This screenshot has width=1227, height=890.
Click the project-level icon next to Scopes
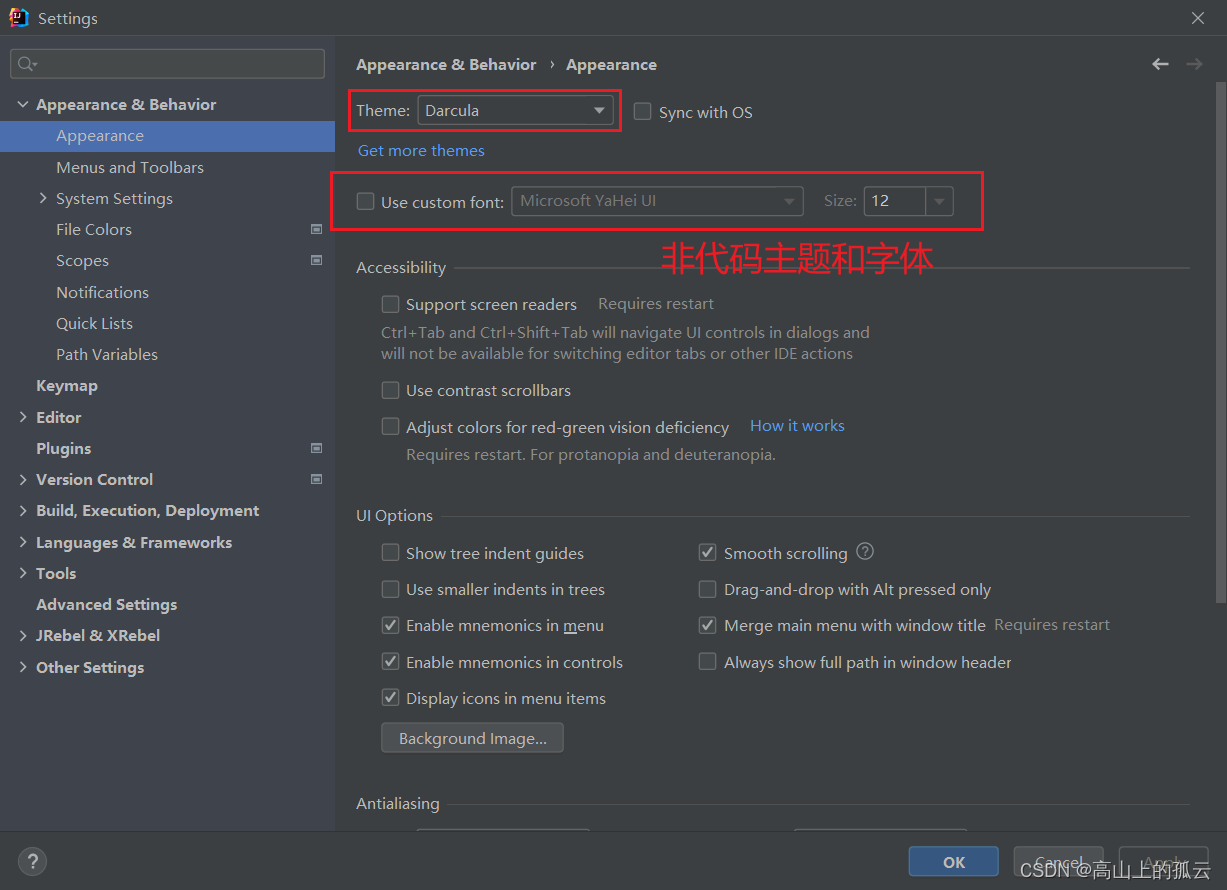[316, 260]
